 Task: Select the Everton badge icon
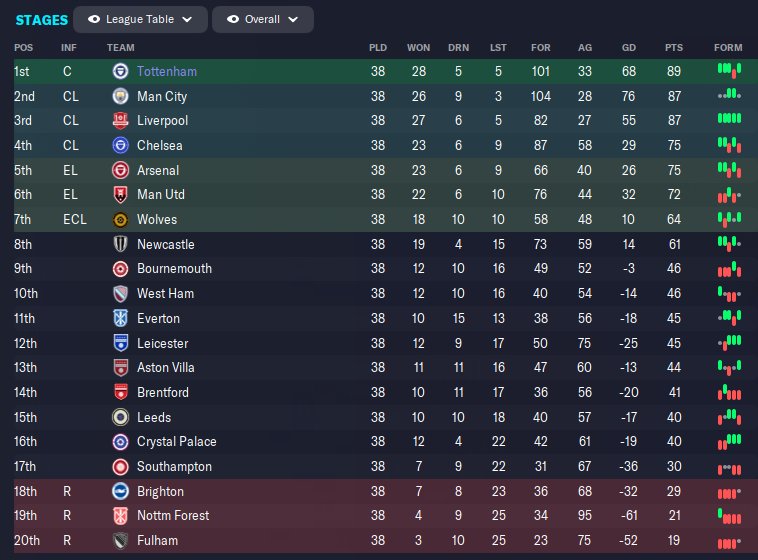click(x=120, y=318)
